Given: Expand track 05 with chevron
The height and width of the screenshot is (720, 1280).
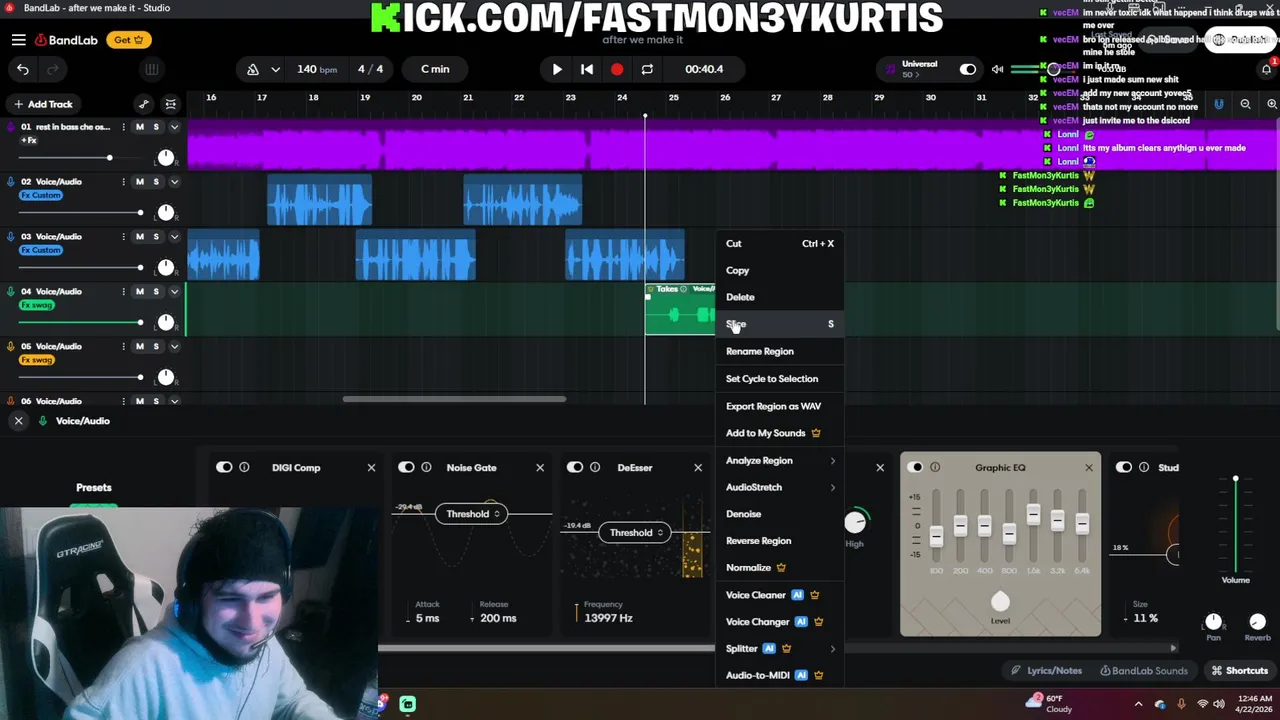Looking at the screenshot, I should [x=174, y=347].
